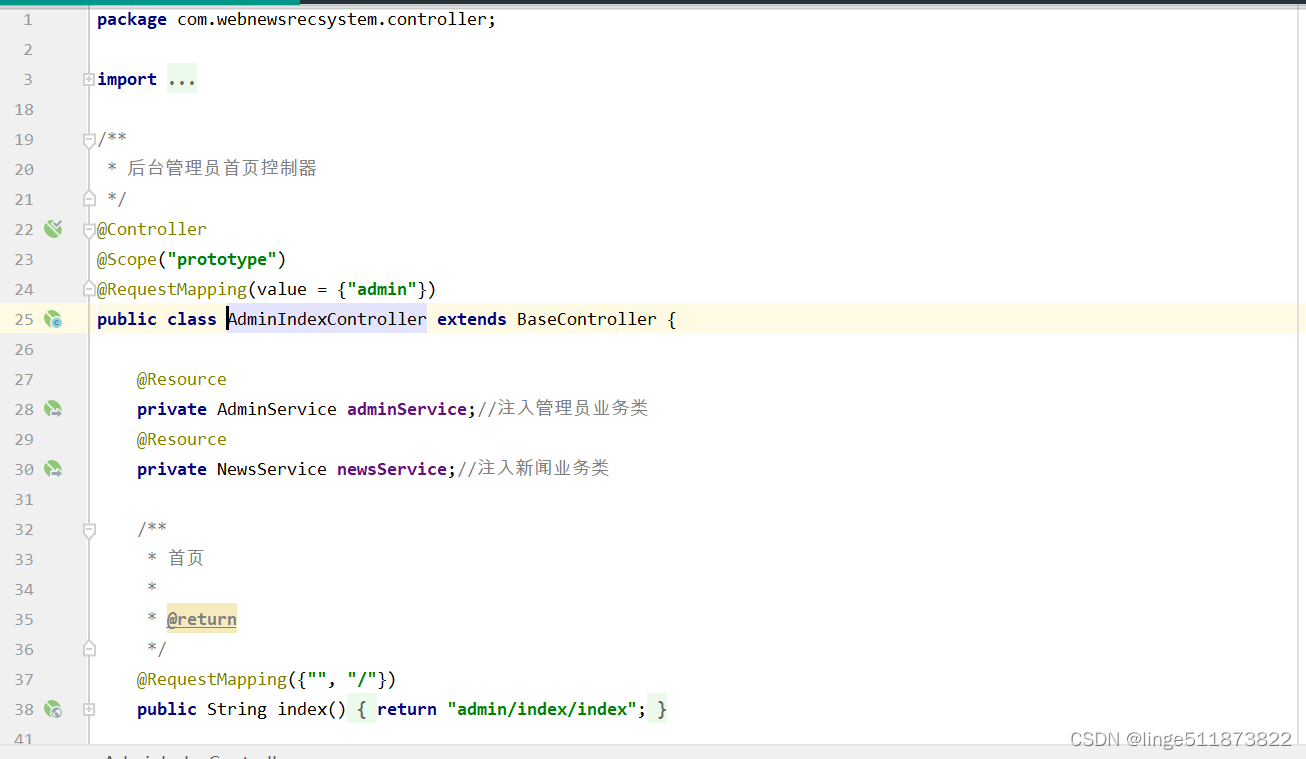Click the Javadoc text 首页 on line 33
Viewport: 1306px width, 759px height.
[186, 559]
